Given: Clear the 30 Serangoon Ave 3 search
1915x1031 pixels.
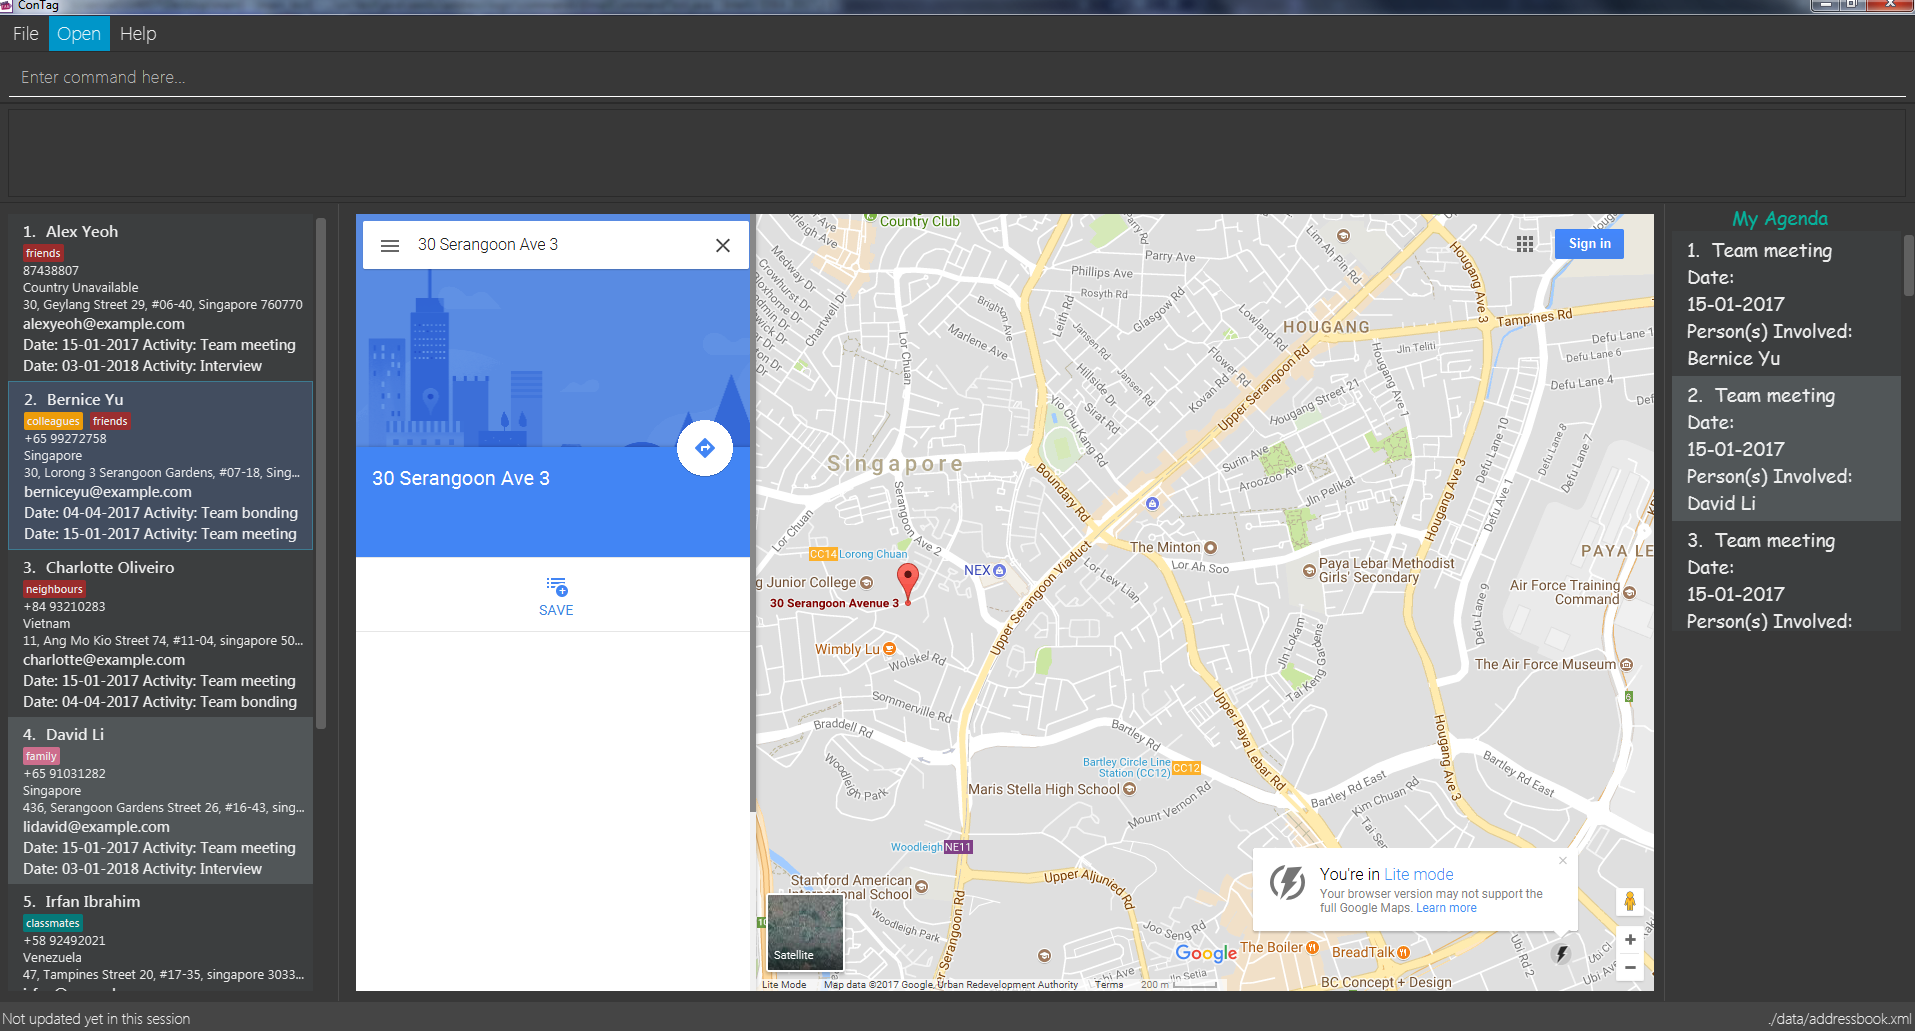Looking at the screenshot, I should click(723, 245).
